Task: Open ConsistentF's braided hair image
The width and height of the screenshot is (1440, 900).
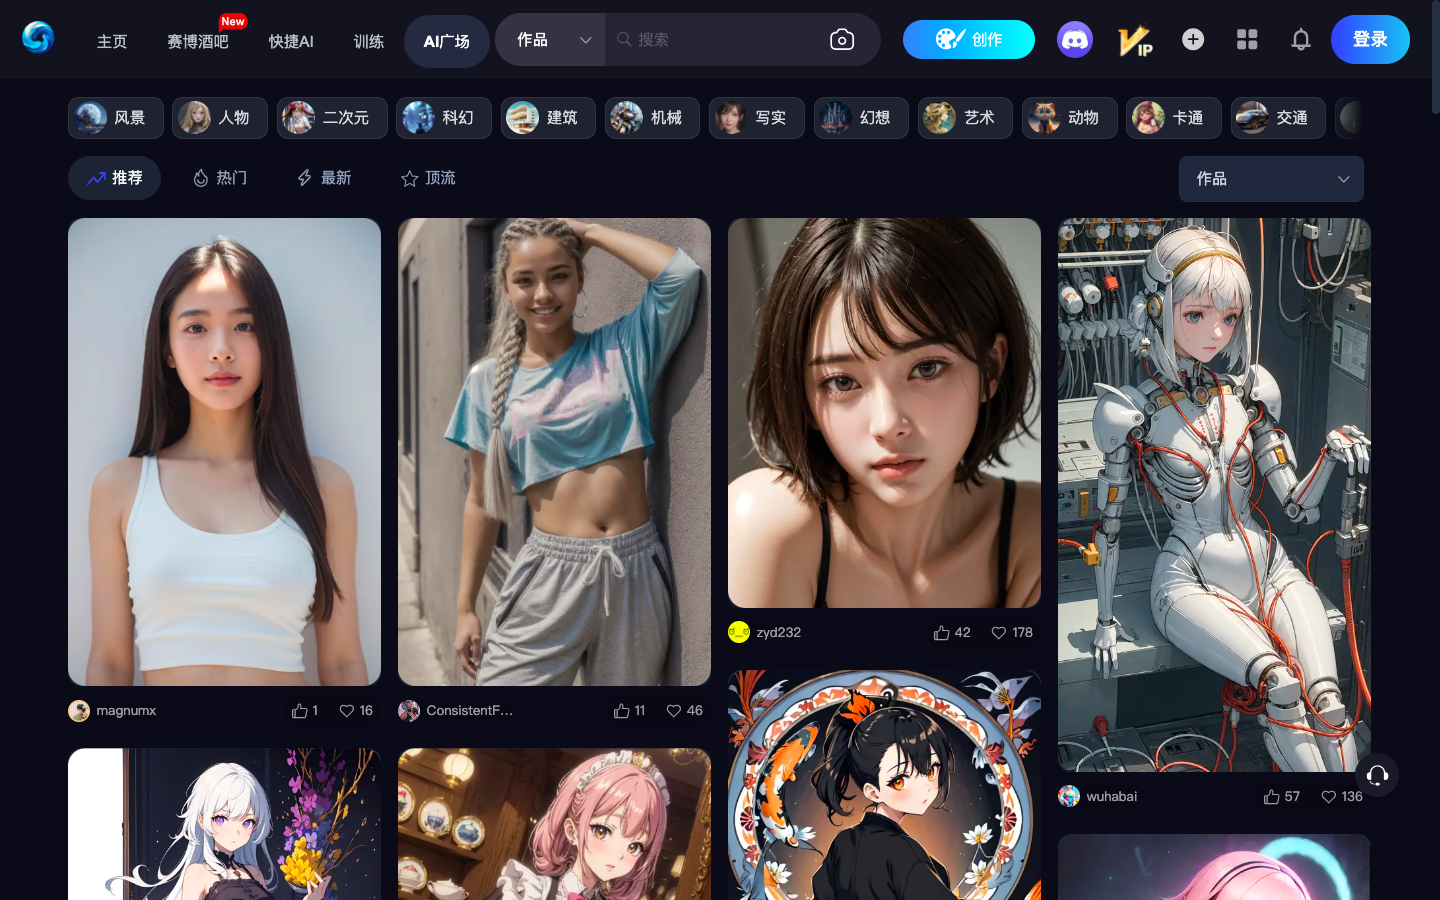Action: click(x=554, y=452)
